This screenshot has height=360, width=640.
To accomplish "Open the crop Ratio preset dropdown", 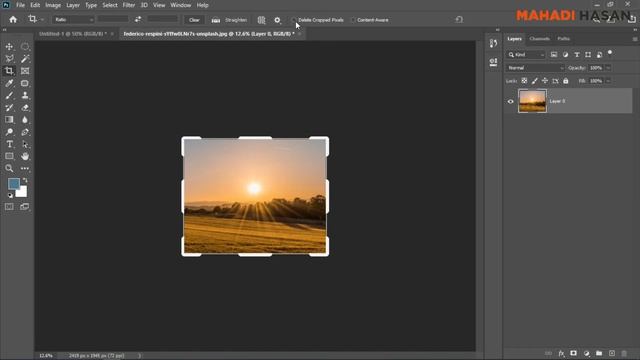I will tap(73, 20).
